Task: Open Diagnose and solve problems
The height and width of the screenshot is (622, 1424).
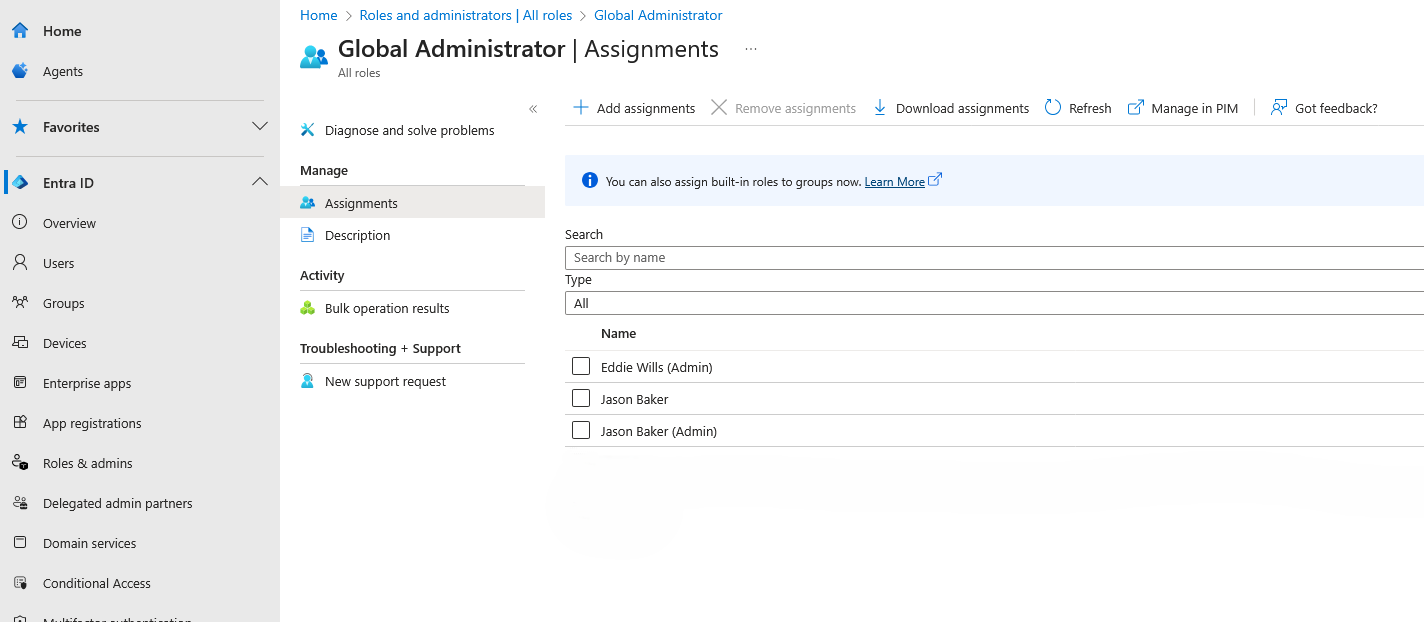Action: [x=409, y=131]
